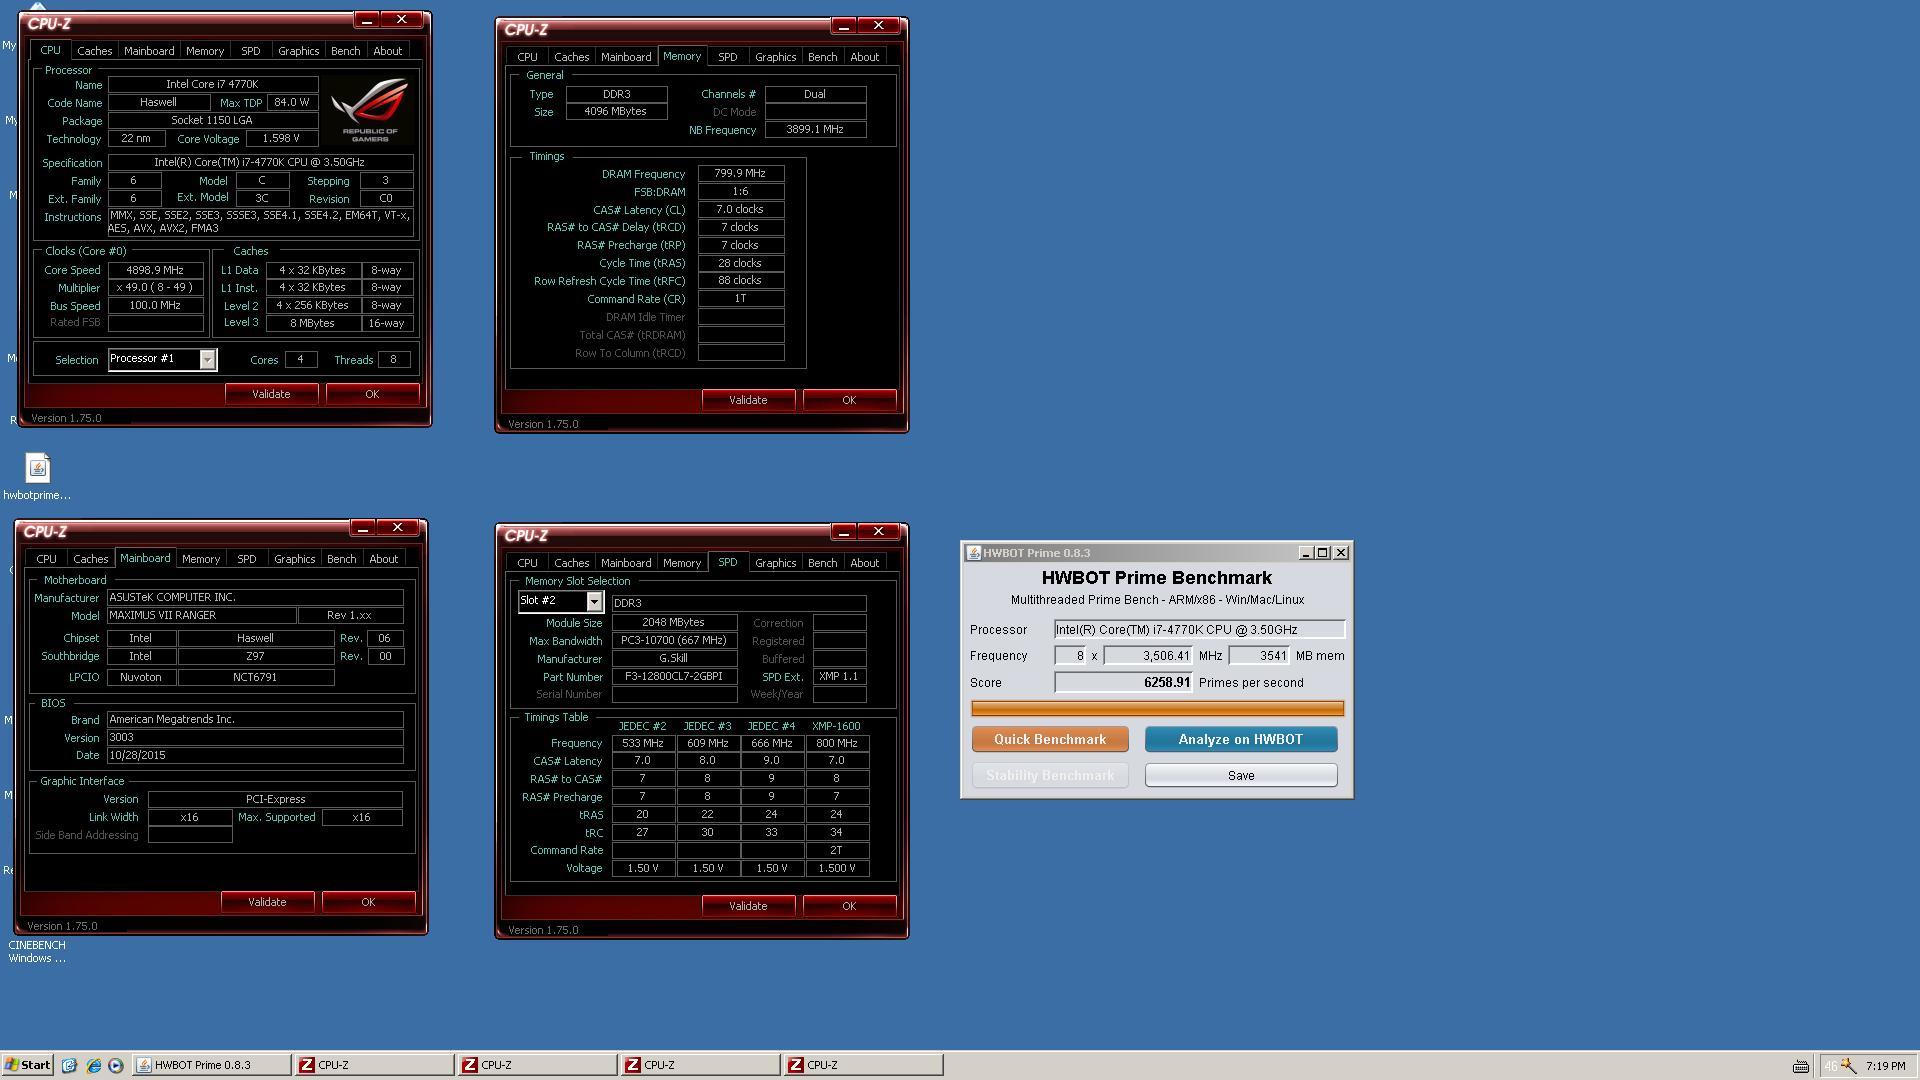Click Validate in the Mainboard window
The height and width of the screenshot is (1080, 1920).
pos(267,902)
